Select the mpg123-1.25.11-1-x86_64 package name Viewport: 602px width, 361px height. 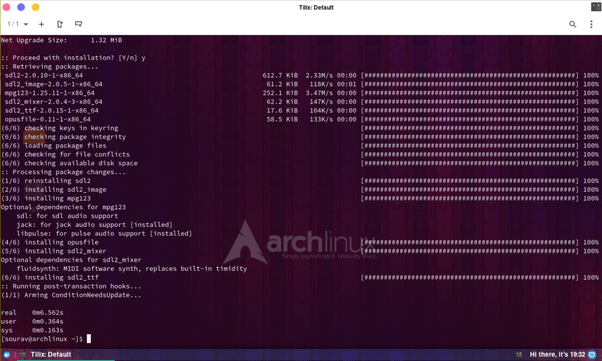[50, 93]
